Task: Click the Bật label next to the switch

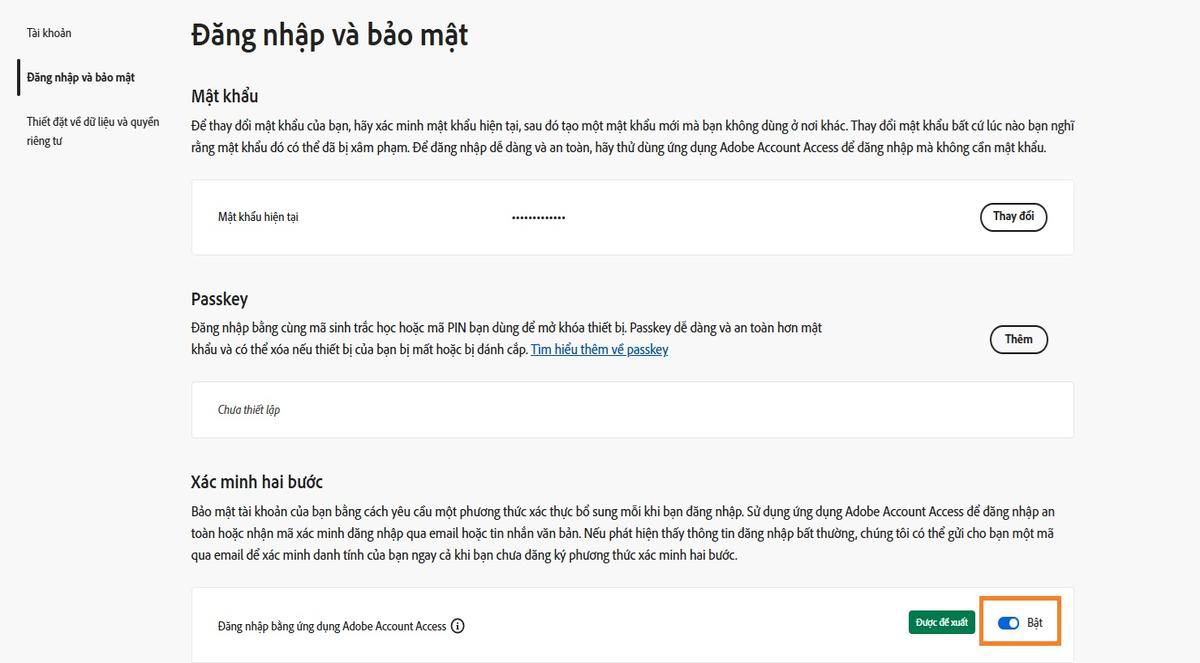Action: click(x=1035, y=623)
